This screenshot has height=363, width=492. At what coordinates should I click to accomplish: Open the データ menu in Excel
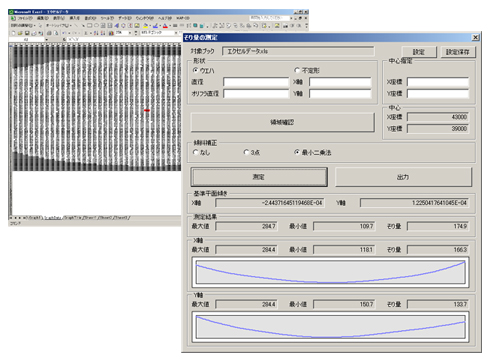click(125, 18)
